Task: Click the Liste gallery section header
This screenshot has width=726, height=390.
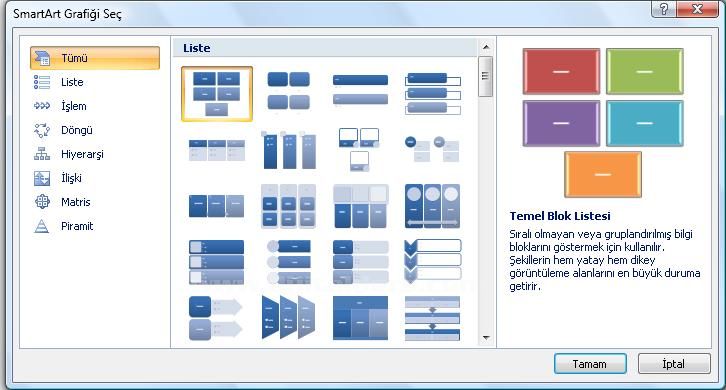Action: pyautogui.click(x=325, y=48)
